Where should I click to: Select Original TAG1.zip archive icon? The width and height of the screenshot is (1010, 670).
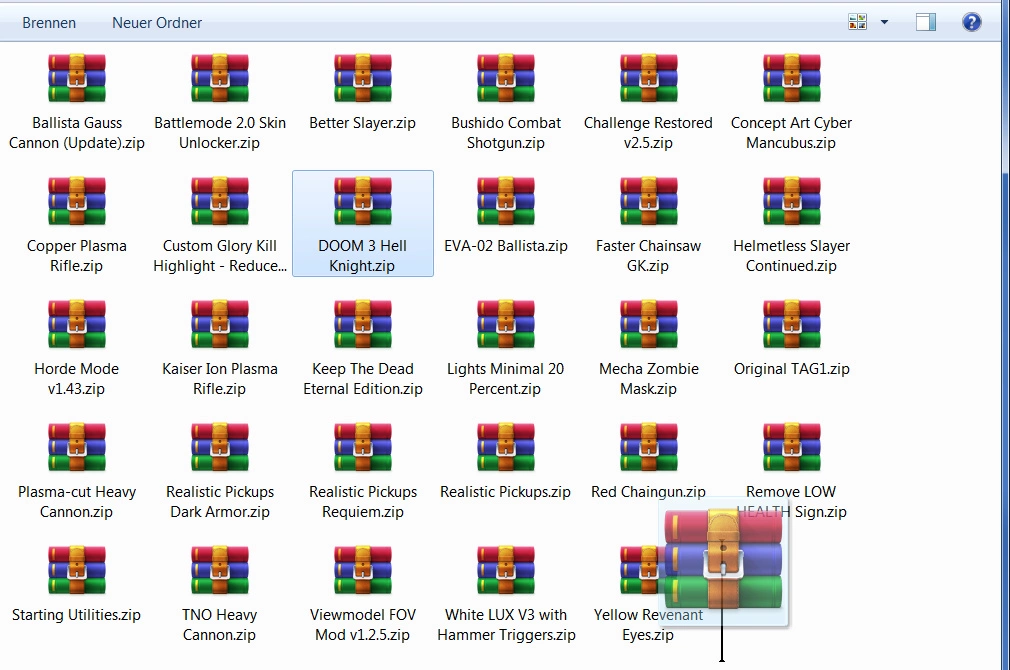click(792, 325)
